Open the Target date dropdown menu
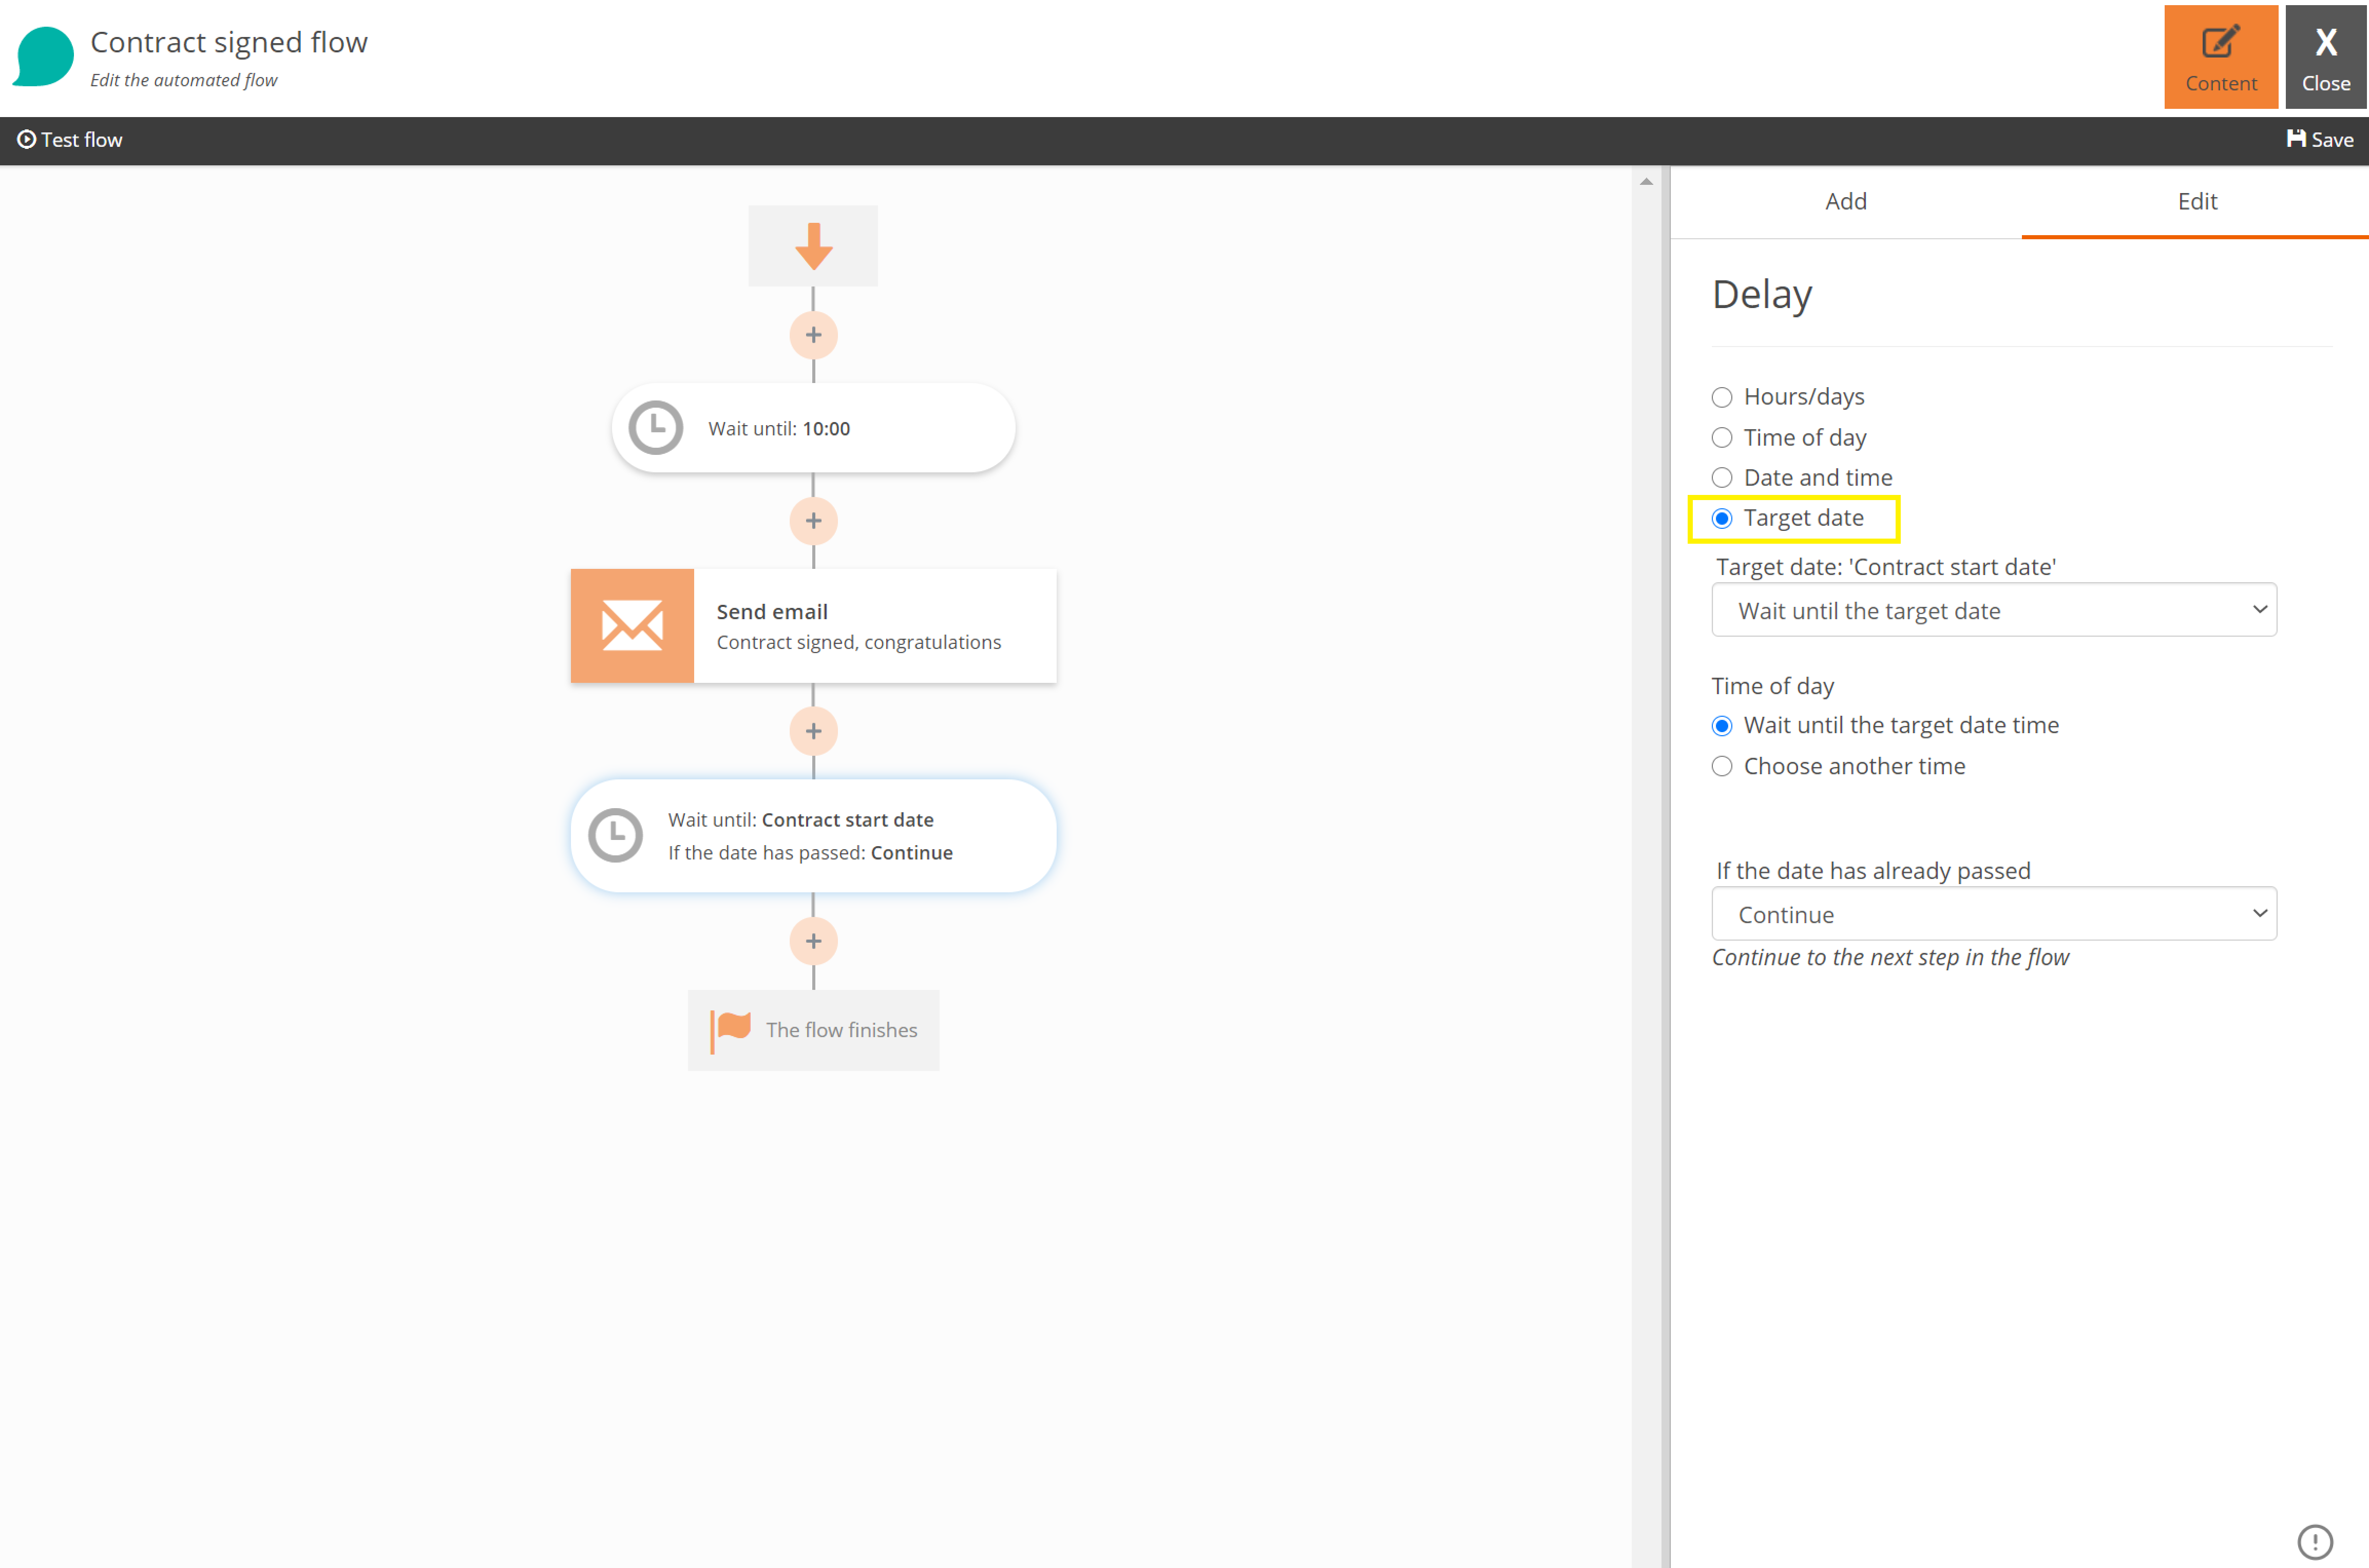This screenshot has height=1568, width=2369. click(x=1995, y=611)
